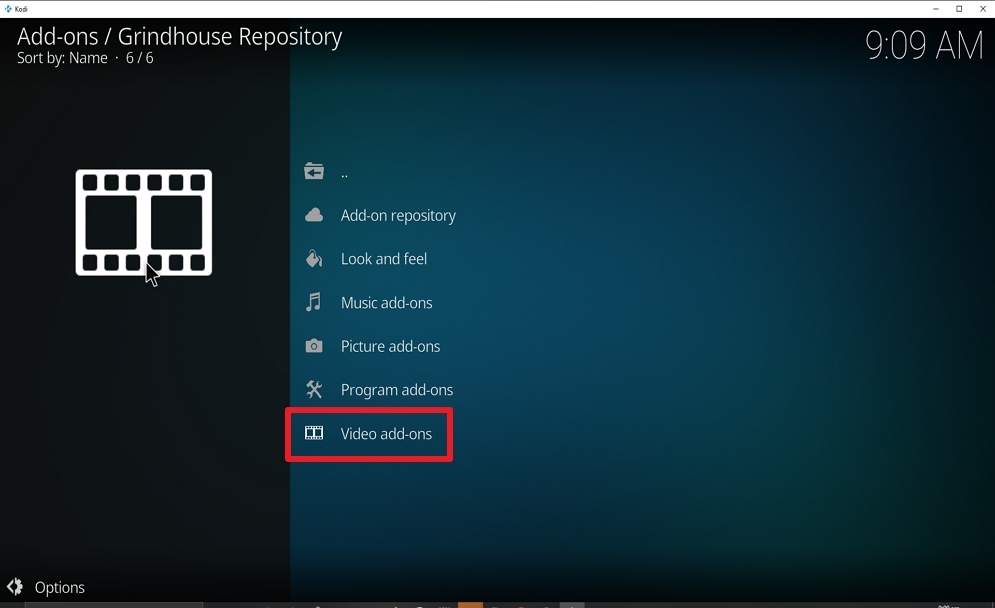Image resolution: width=995 pixels, height=608 pixels.
Task: Open Video add-ons category
Action: click(x=386, y=433)
